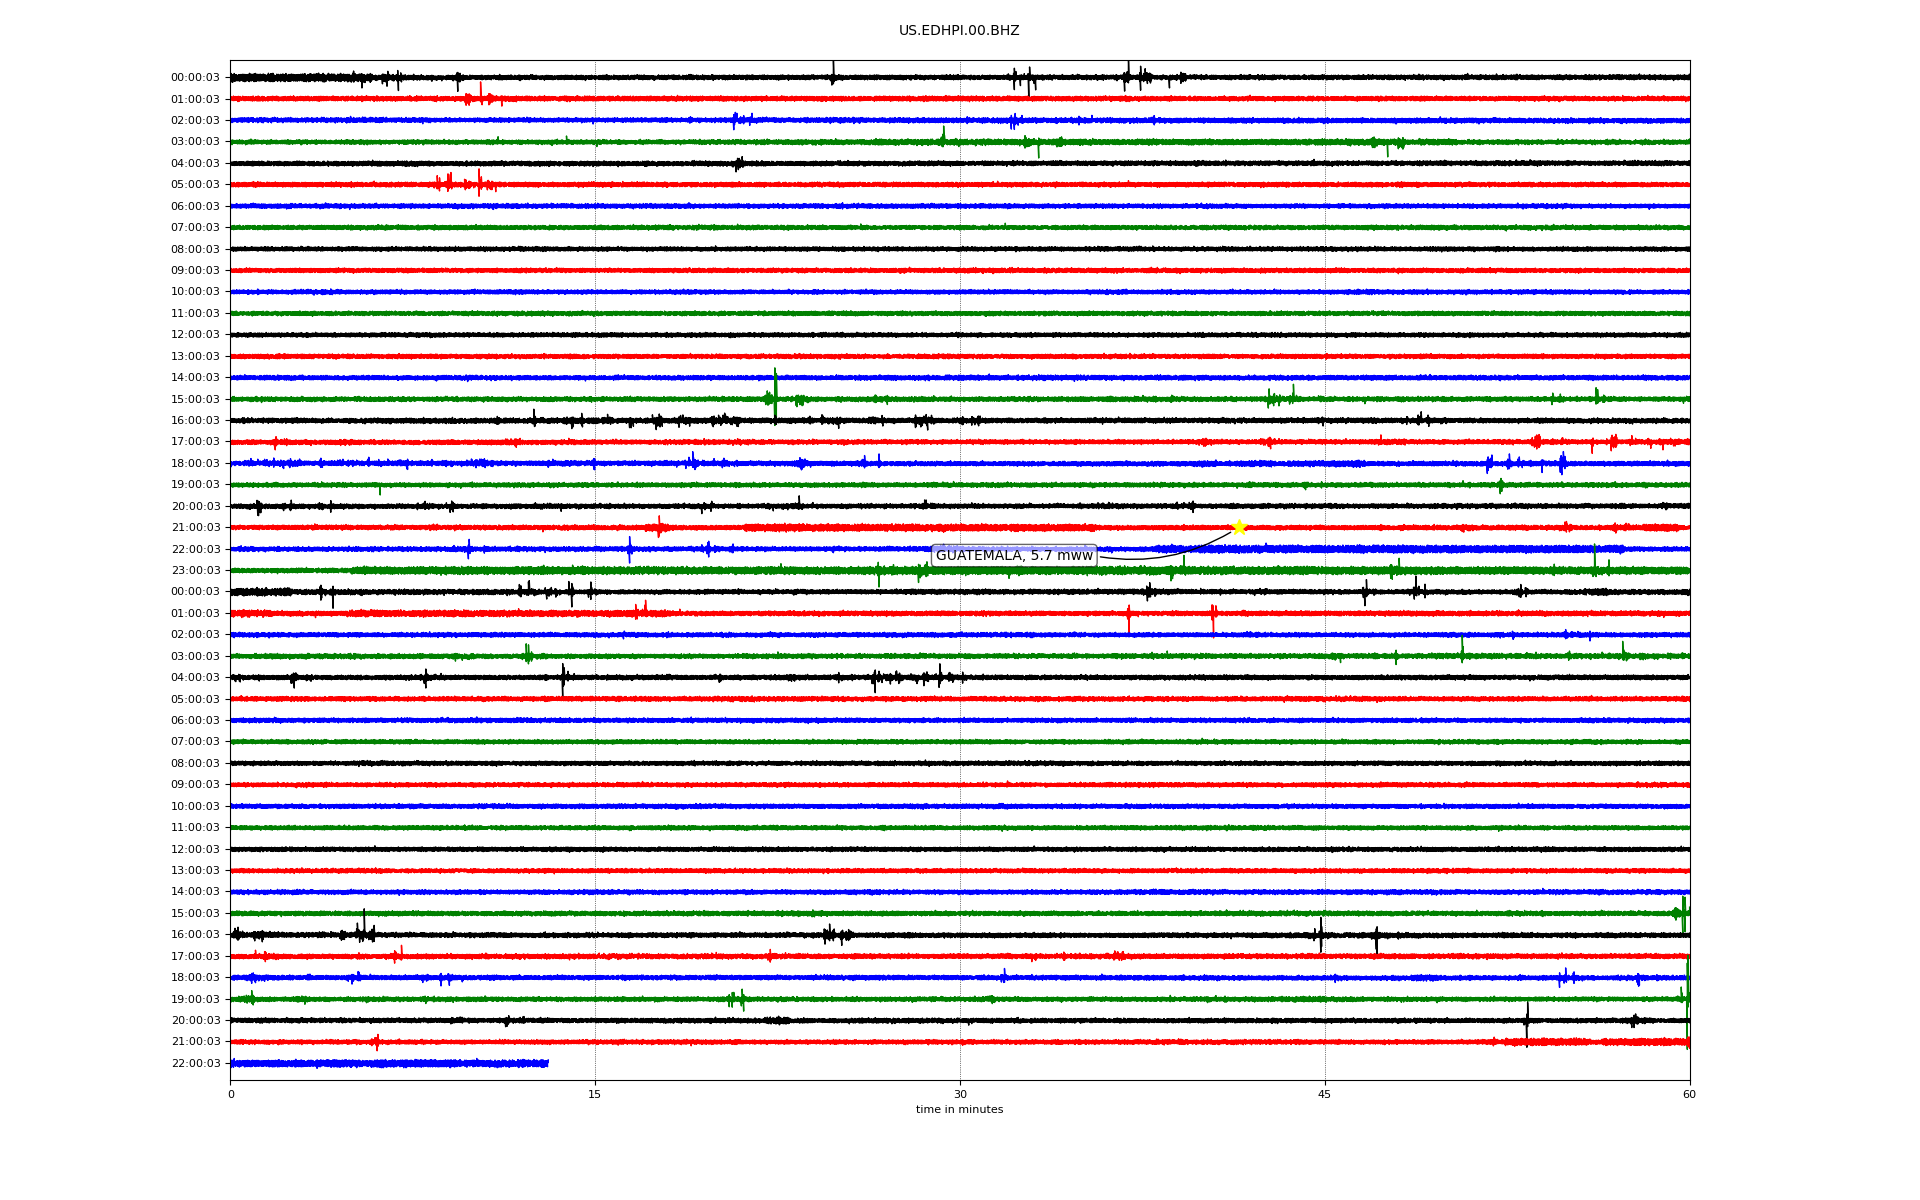The width and height of the screenshot is (1920, 1200).
Task: Click the 22:00:03 label of the short final trace
Action: [195, 1064]
